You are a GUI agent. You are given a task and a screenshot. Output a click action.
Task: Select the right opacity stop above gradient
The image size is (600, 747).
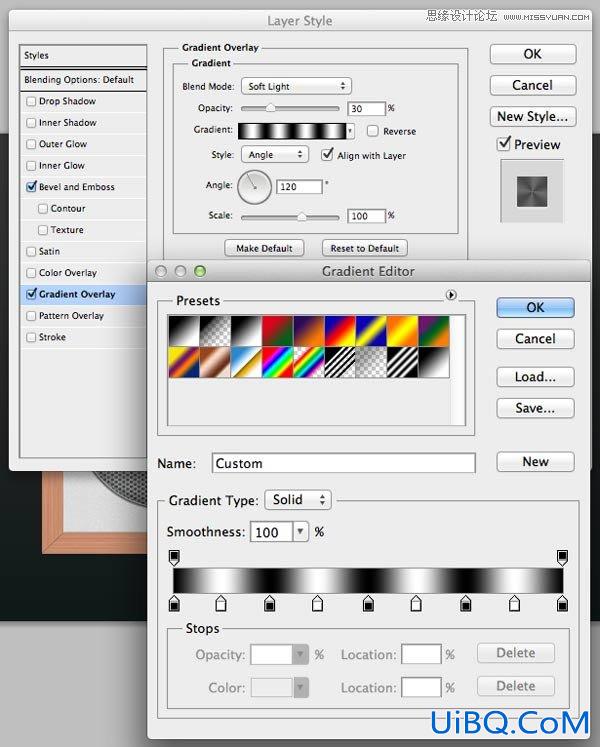562,557
